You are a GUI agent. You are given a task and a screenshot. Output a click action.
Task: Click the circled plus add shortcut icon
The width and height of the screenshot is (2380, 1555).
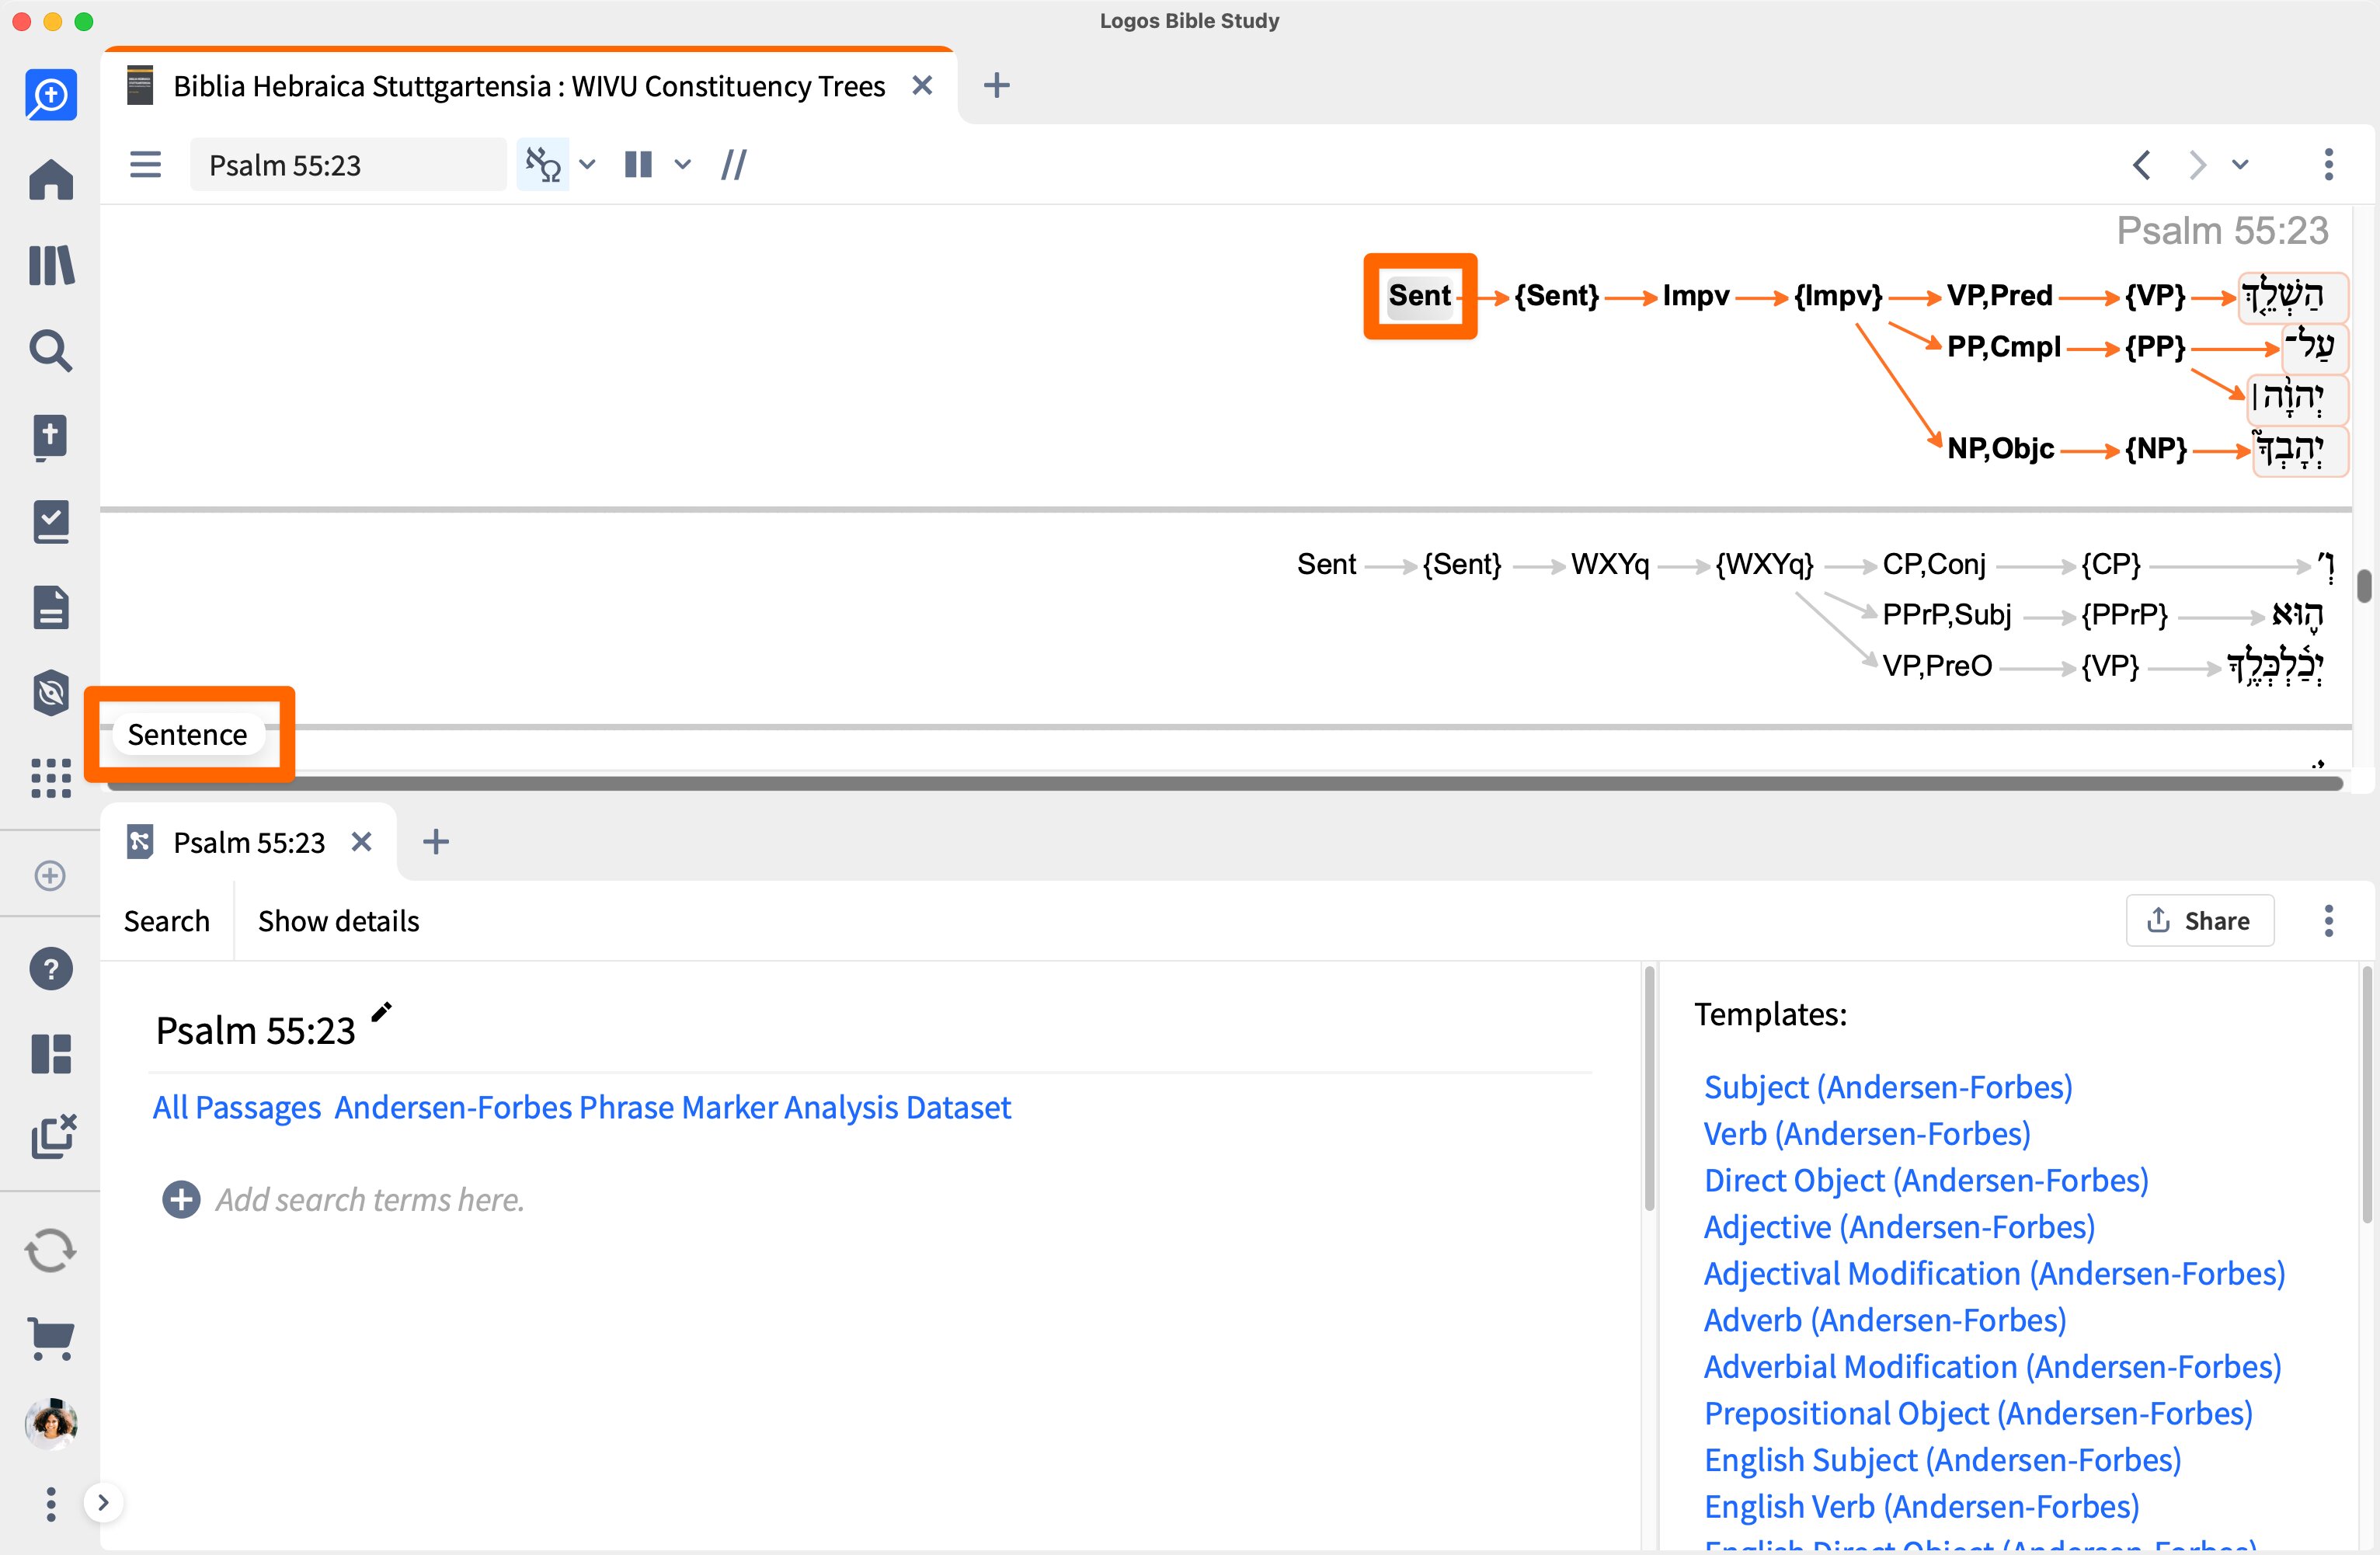click(50, 875)
